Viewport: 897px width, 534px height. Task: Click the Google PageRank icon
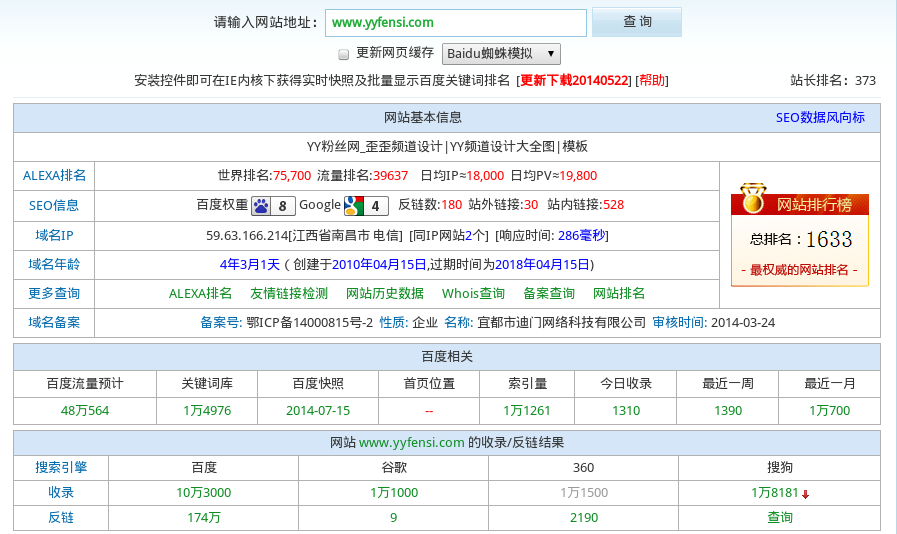(353, 206)
